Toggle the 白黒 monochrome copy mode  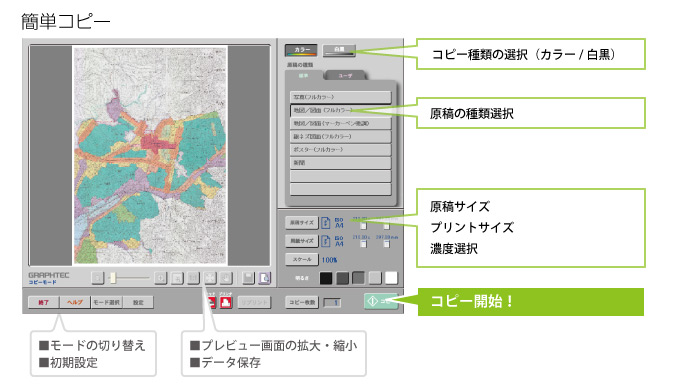(x=339, y=50)
